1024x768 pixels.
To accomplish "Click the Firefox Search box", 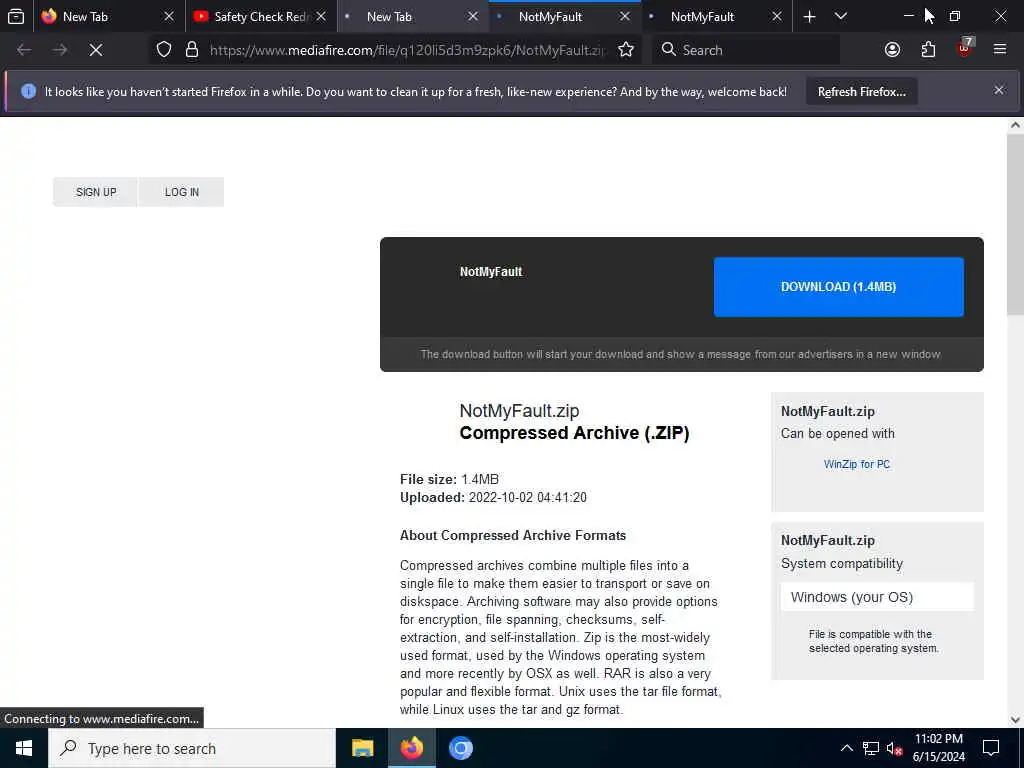I will pyautogui.click(x=745, y=50).
